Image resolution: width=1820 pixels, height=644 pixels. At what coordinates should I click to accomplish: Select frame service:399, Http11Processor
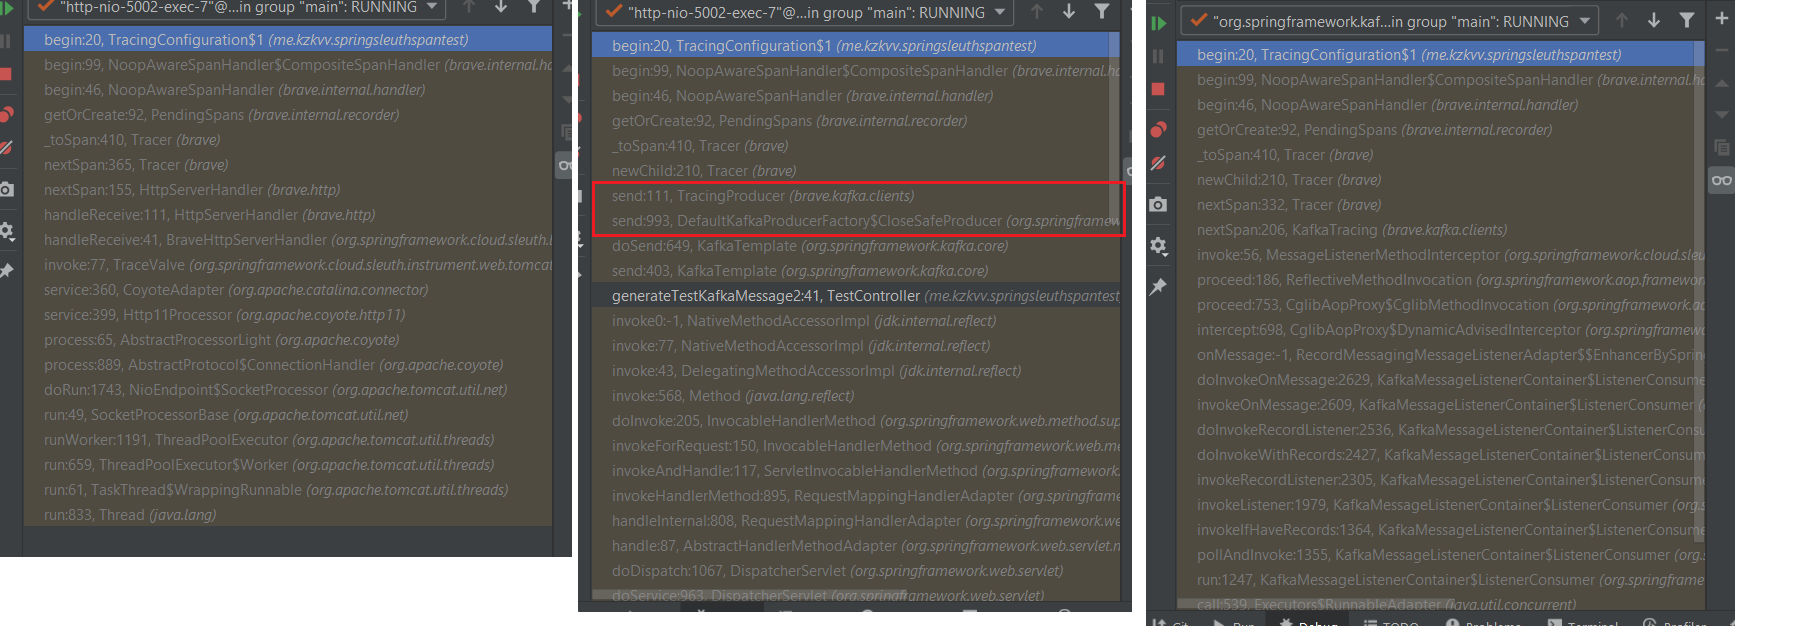pos(288,315)
